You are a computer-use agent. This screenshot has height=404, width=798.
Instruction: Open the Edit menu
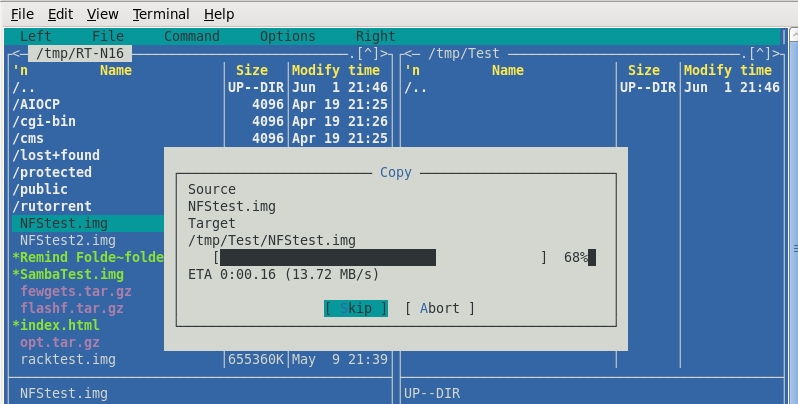(x=60, y=14)
